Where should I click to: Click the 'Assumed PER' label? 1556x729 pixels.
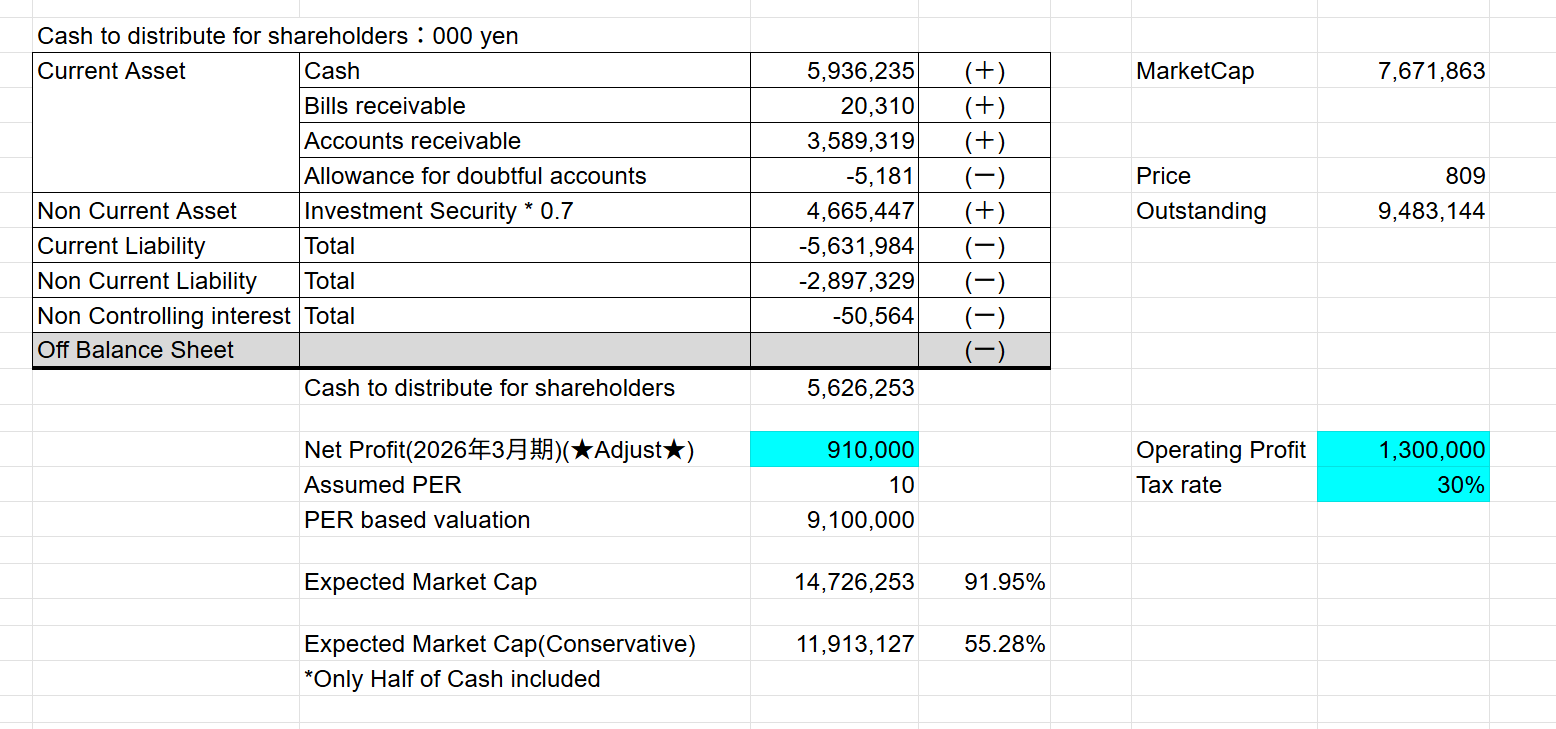[x=383, y=485]
